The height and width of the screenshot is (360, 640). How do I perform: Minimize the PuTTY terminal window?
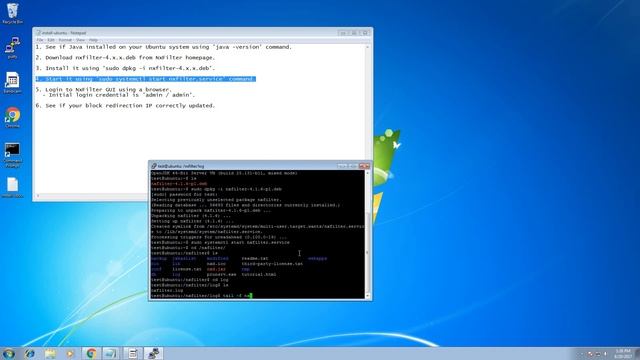(x=342, y=166)
